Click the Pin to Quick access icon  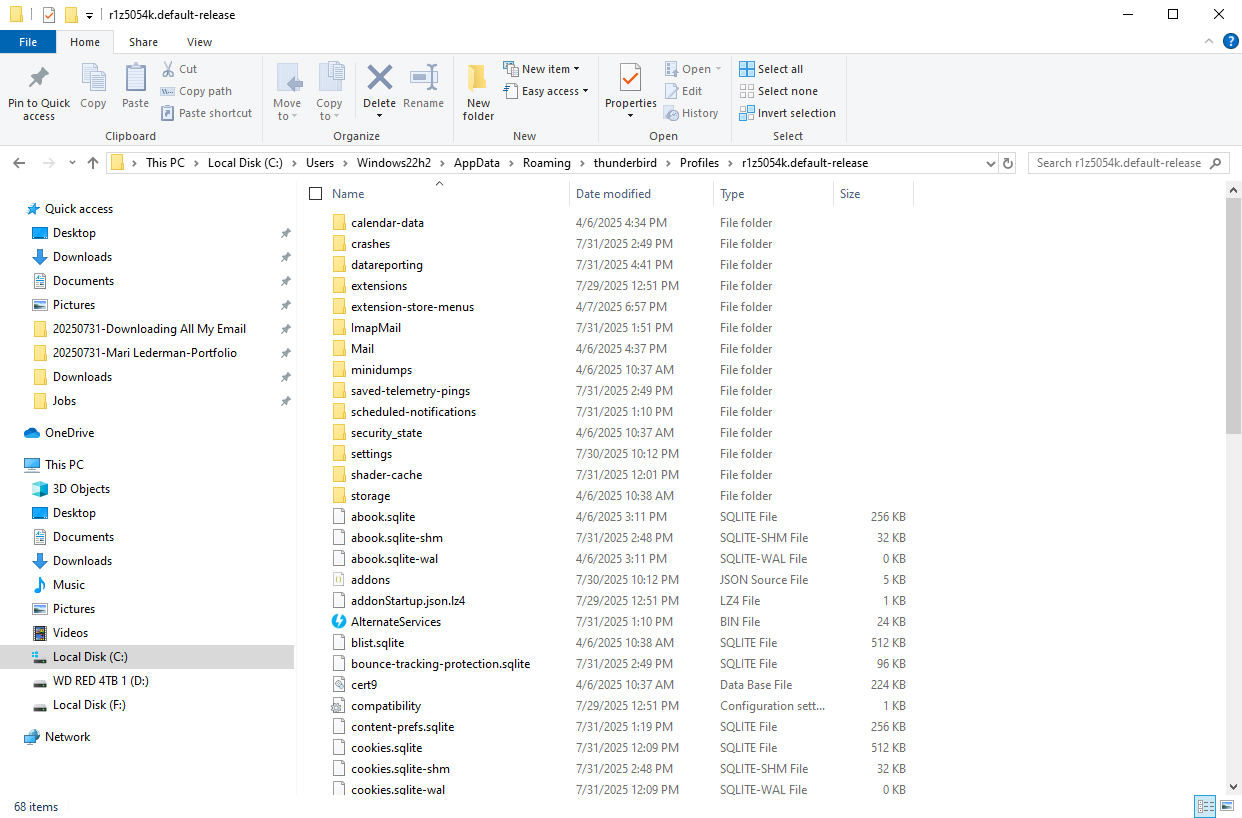[x=39, y=78]
